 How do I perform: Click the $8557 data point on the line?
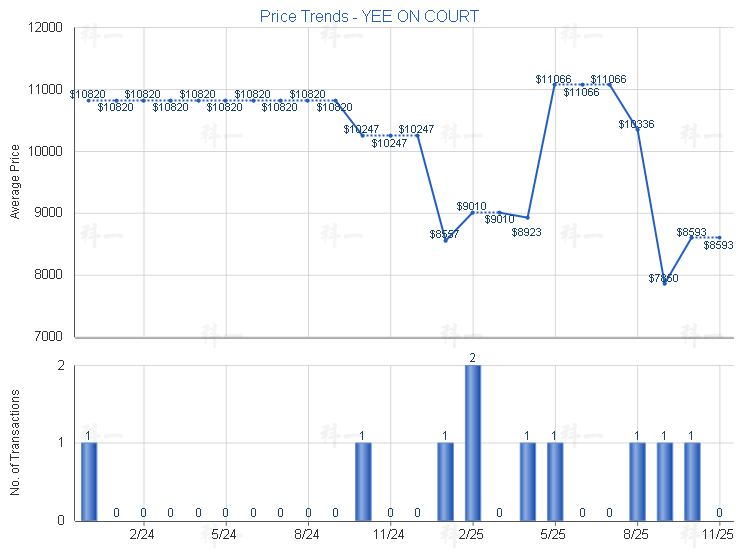[x=446, y=240]
